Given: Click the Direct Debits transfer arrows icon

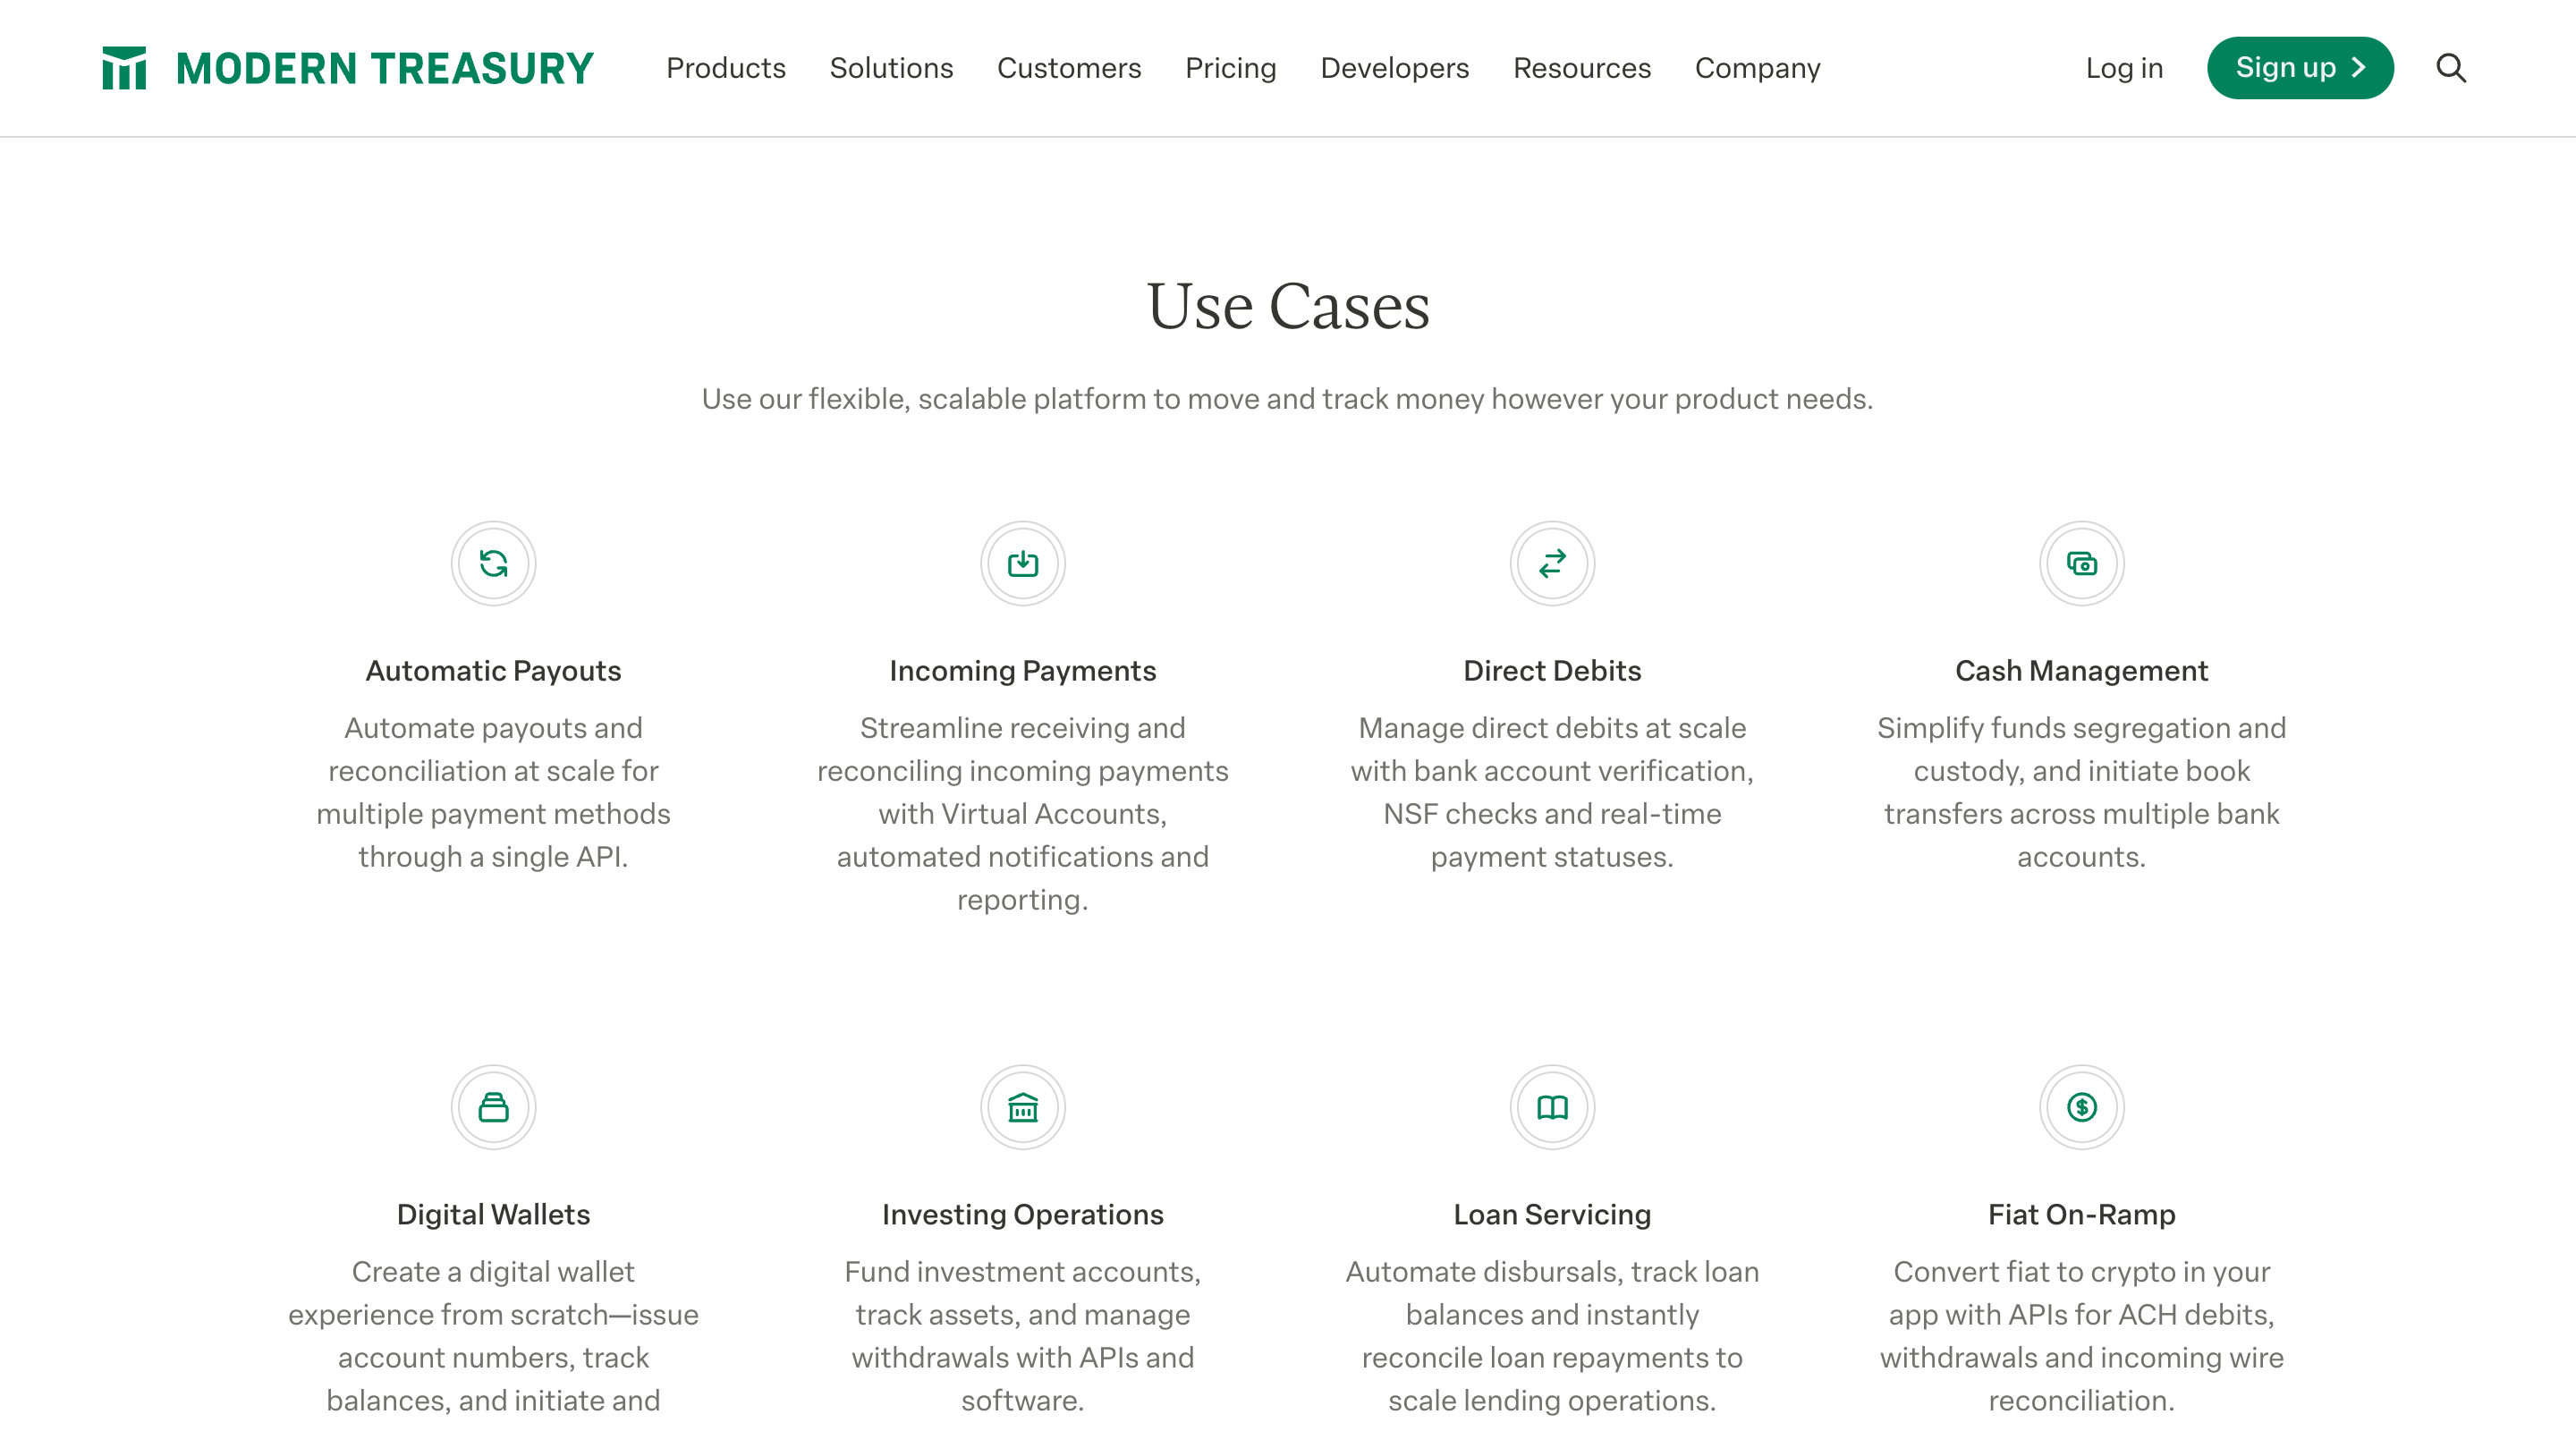Looking at the screenshot, I should tap(1551, 564).
